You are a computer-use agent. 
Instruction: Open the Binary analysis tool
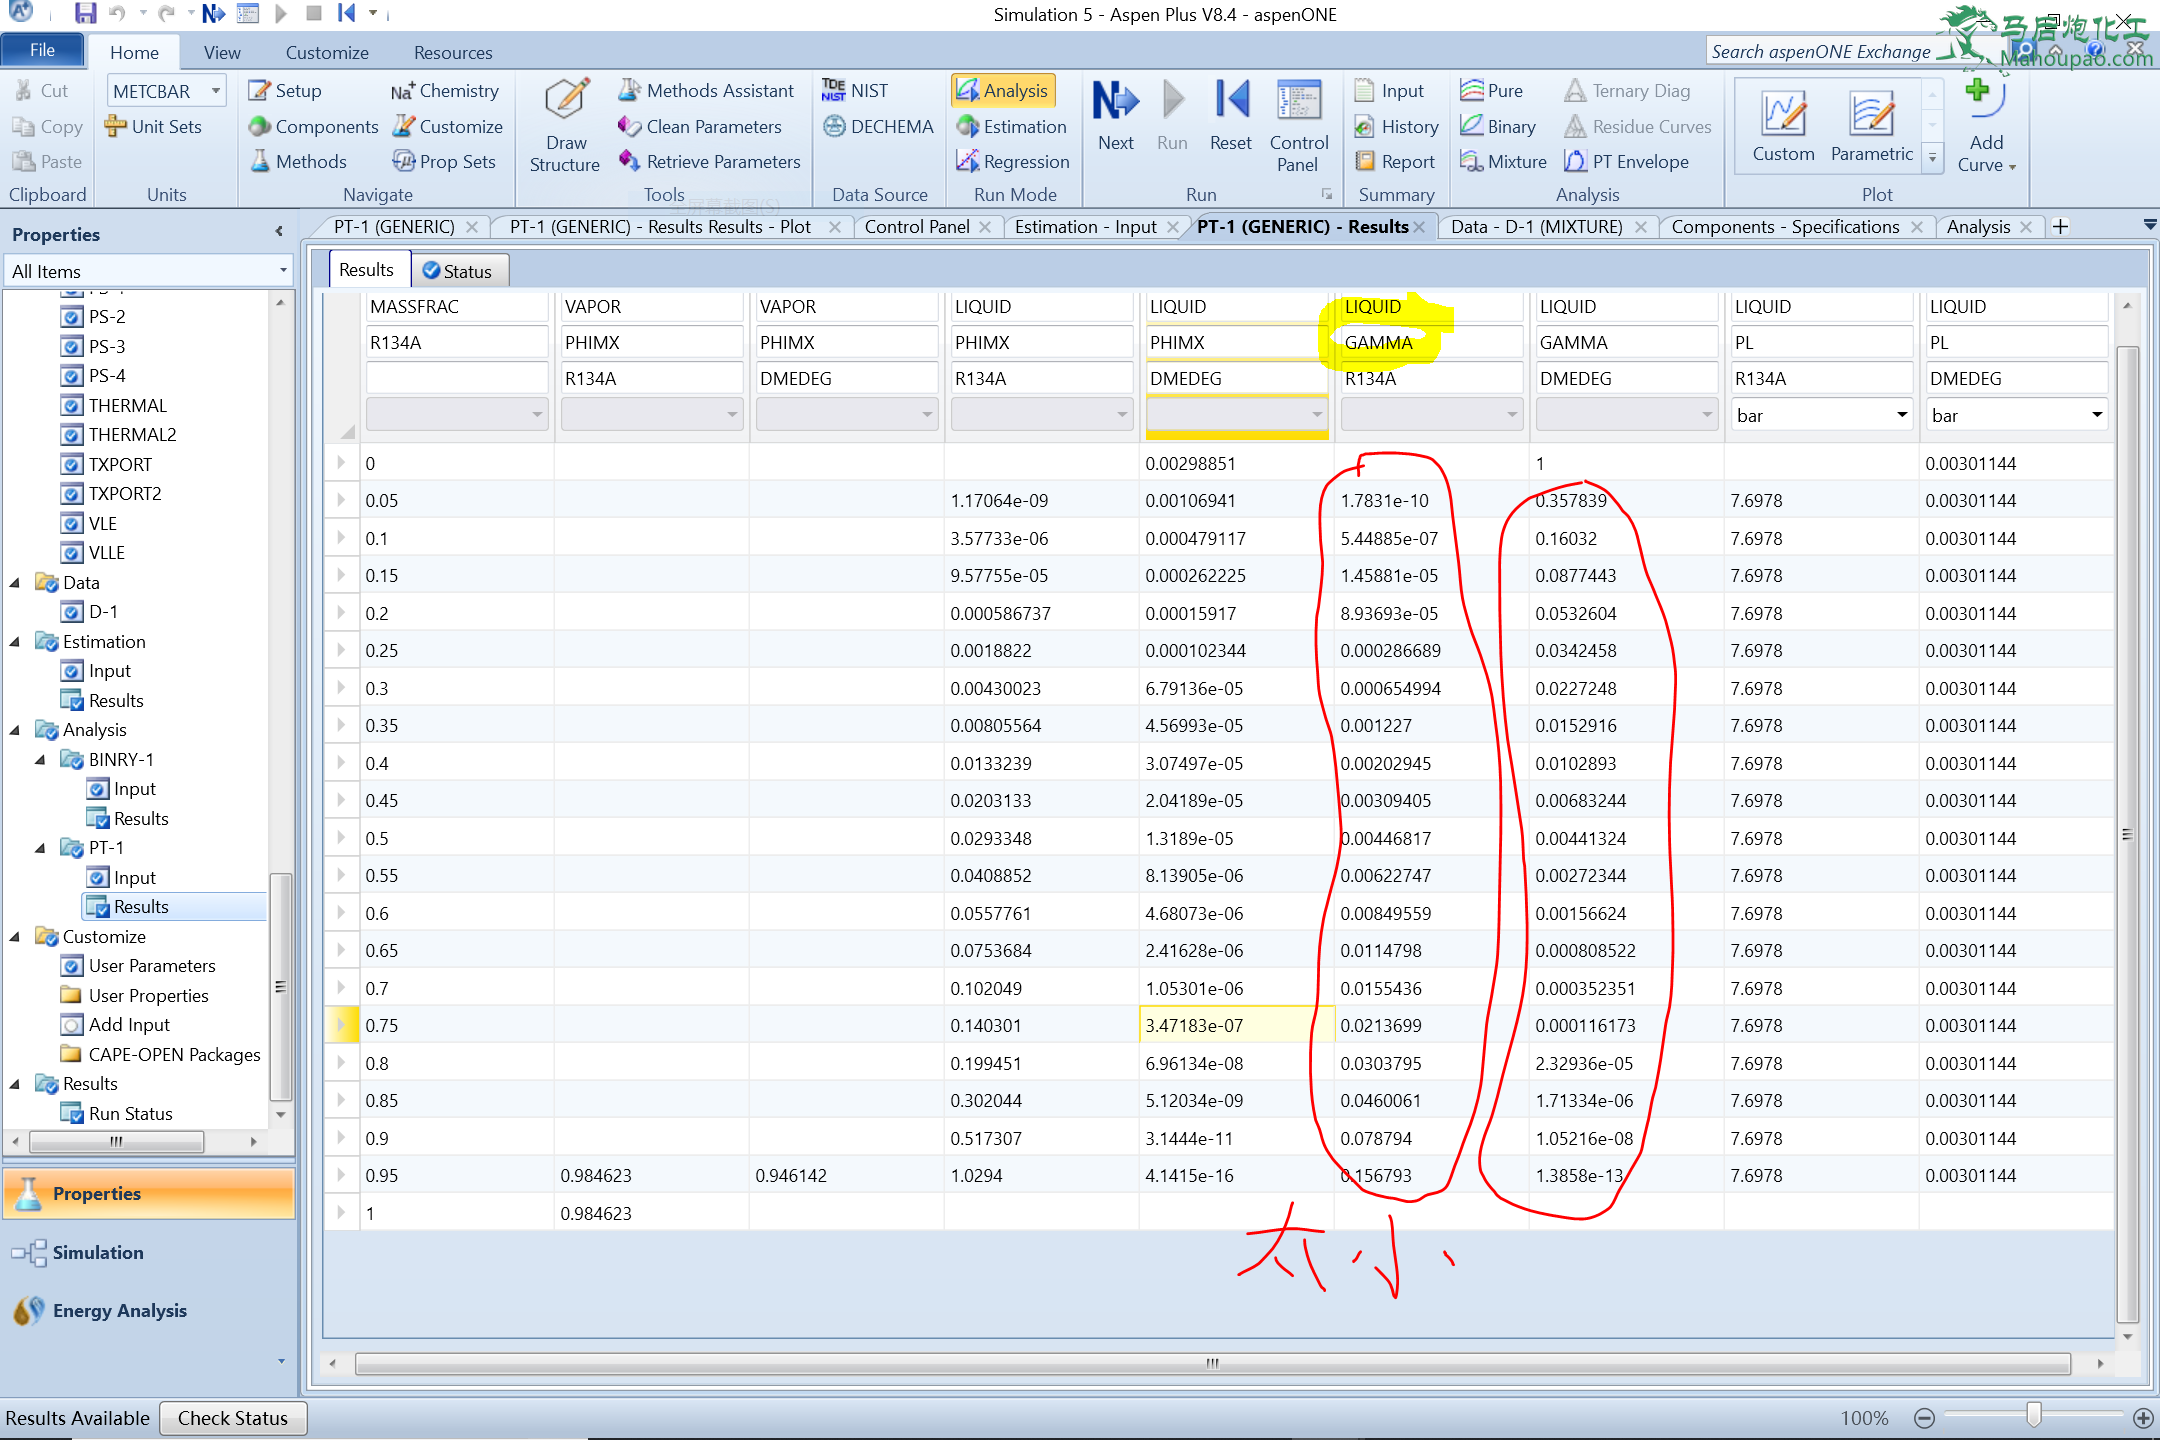1498,127
